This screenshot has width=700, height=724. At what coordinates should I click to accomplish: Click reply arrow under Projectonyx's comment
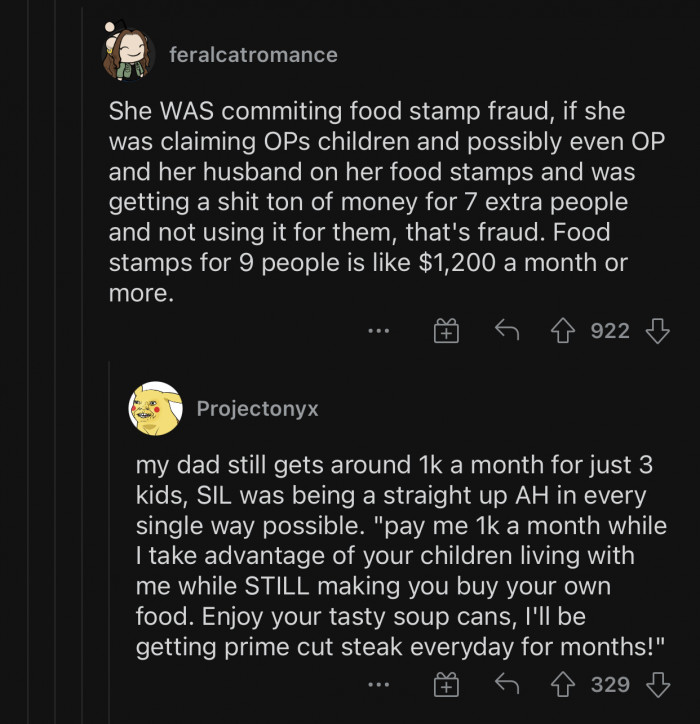[507, 684]
